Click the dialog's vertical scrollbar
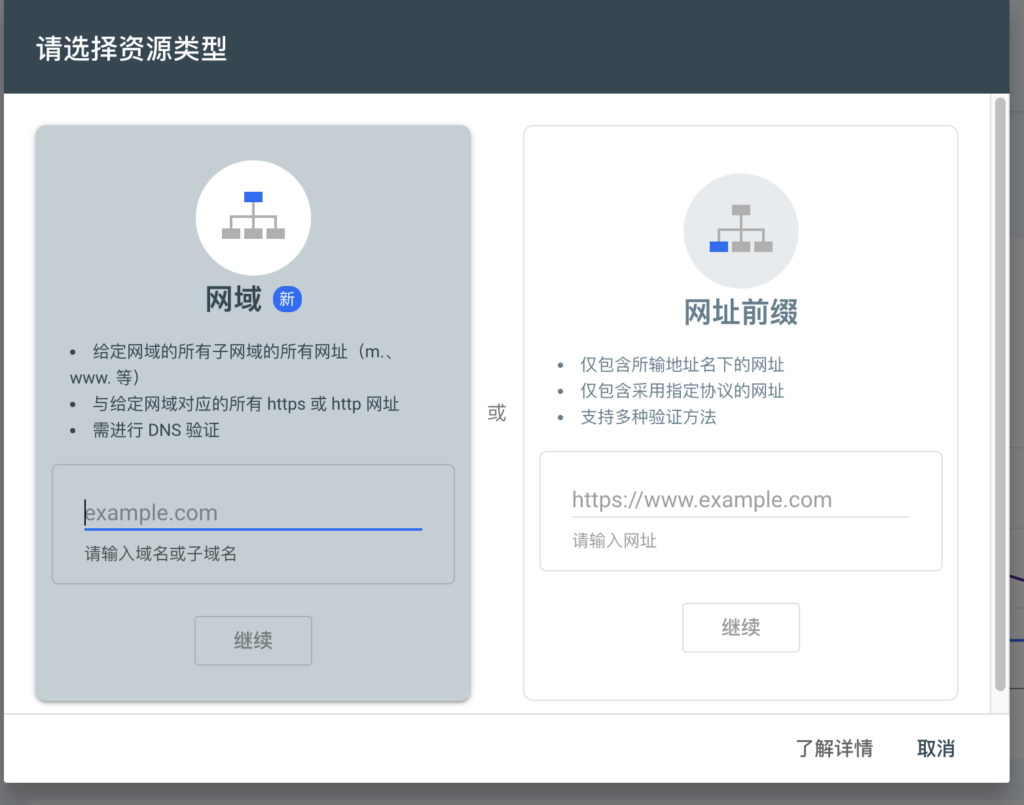Screen dimensions: 1024x805 pyautogui.click(x=1000, y=394)
